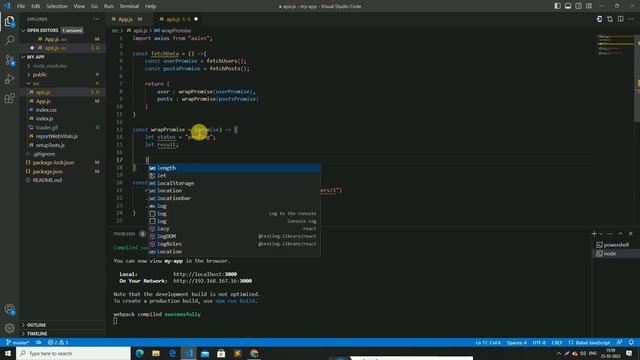The image size is (640, 360).
Task: Click the taskbar search box
Action: [73, 353]
